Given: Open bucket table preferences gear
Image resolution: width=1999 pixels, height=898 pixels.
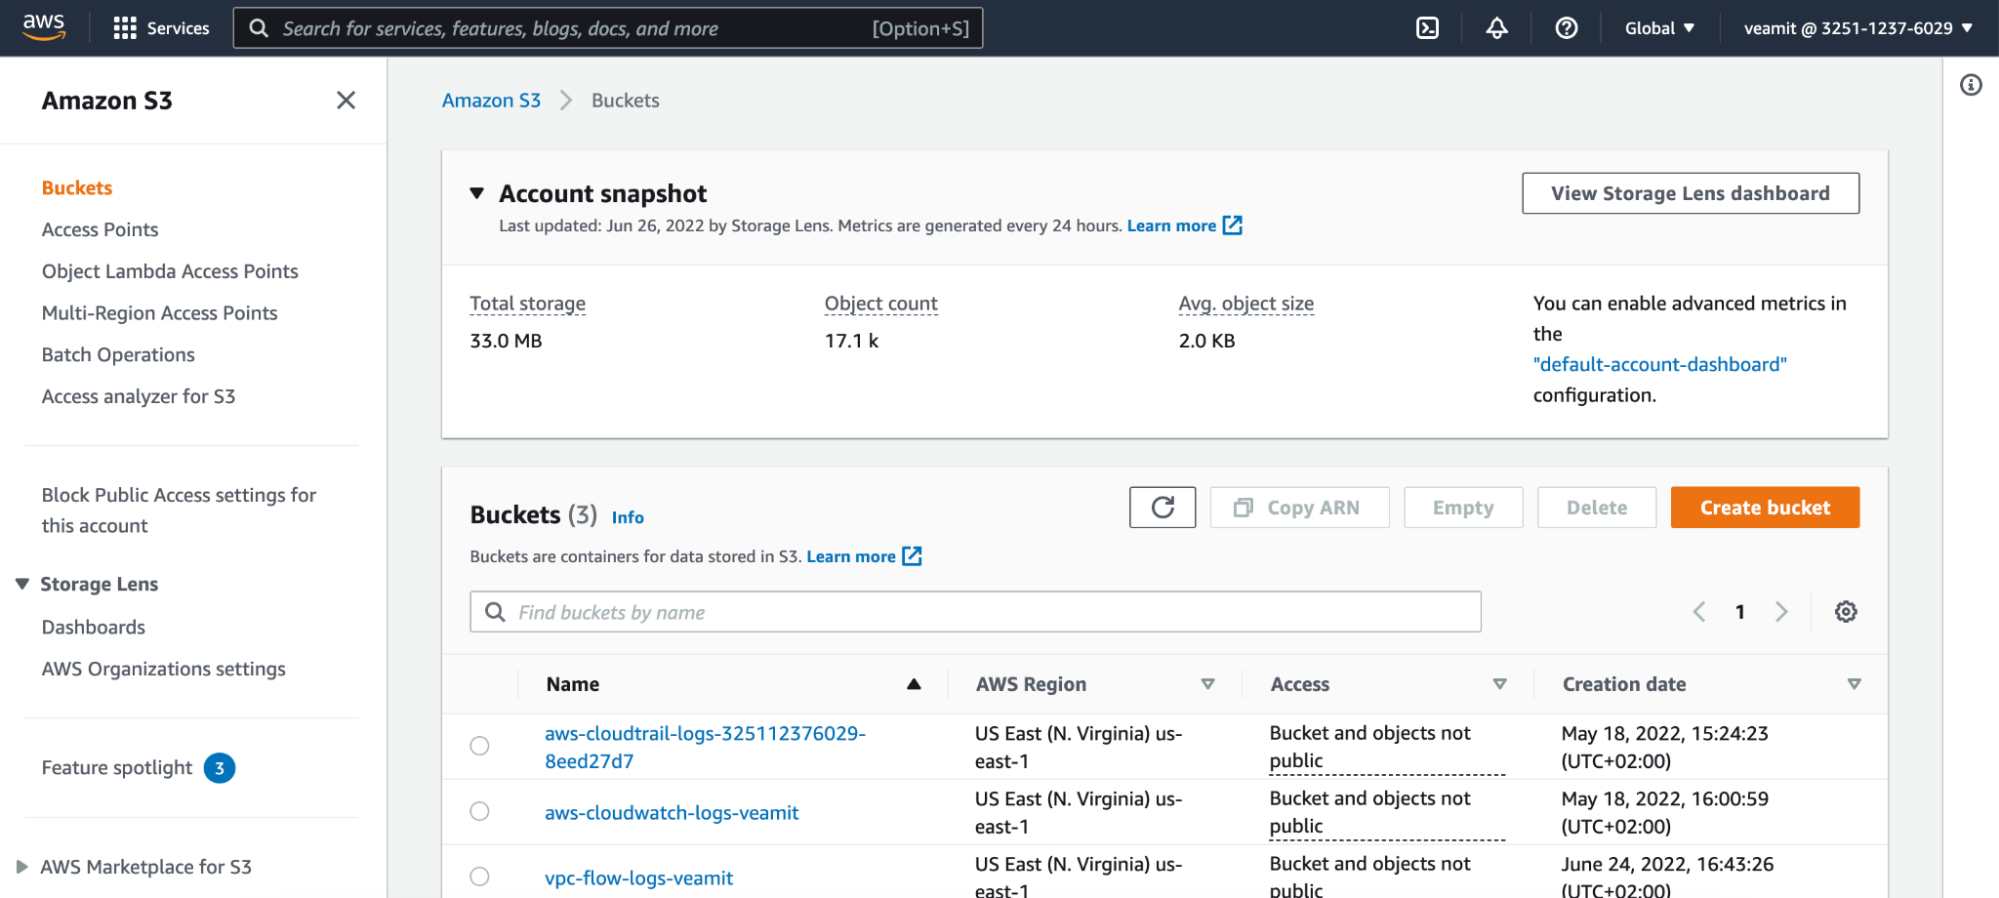Looking at the screenshot, I should [x=1845, y=611].
